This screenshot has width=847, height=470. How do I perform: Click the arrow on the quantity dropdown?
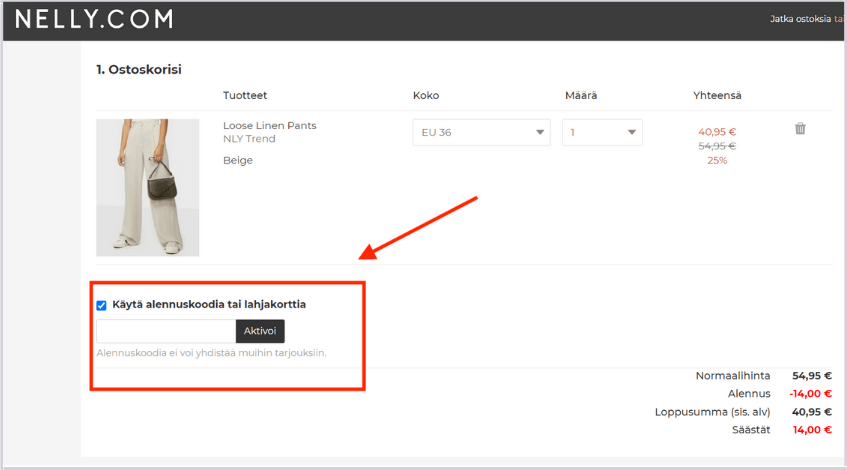pos(632,132)
